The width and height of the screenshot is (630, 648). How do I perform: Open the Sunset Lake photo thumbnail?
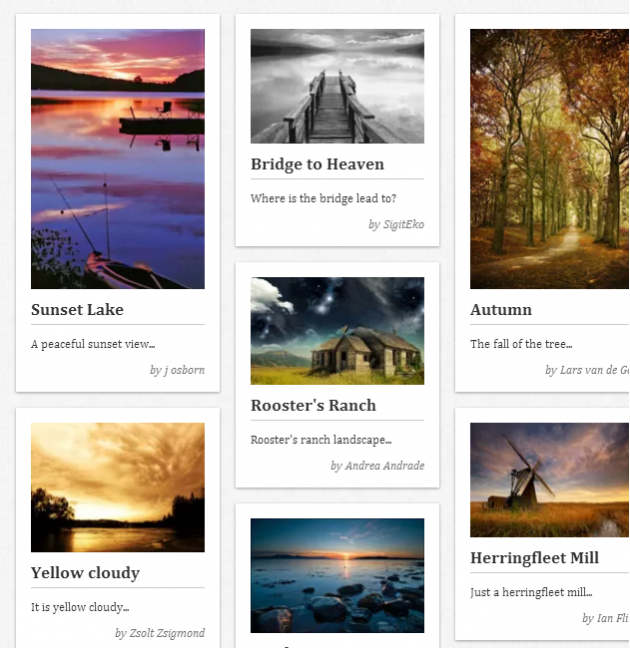[118, 159]
